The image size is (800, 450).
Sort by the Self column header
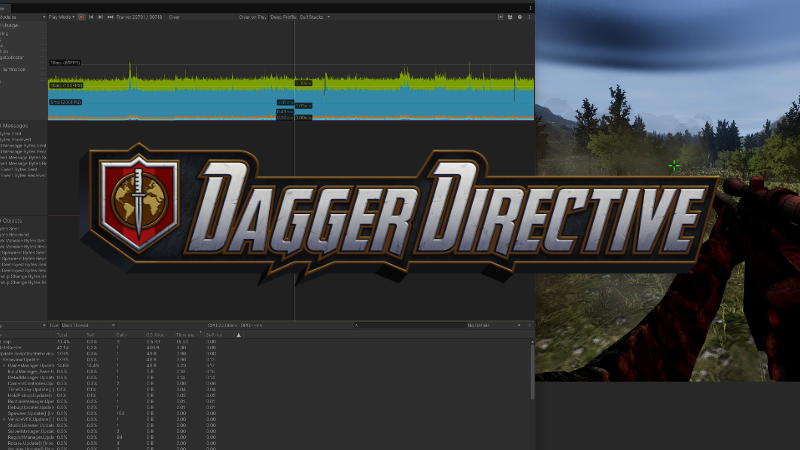[90, 335]
